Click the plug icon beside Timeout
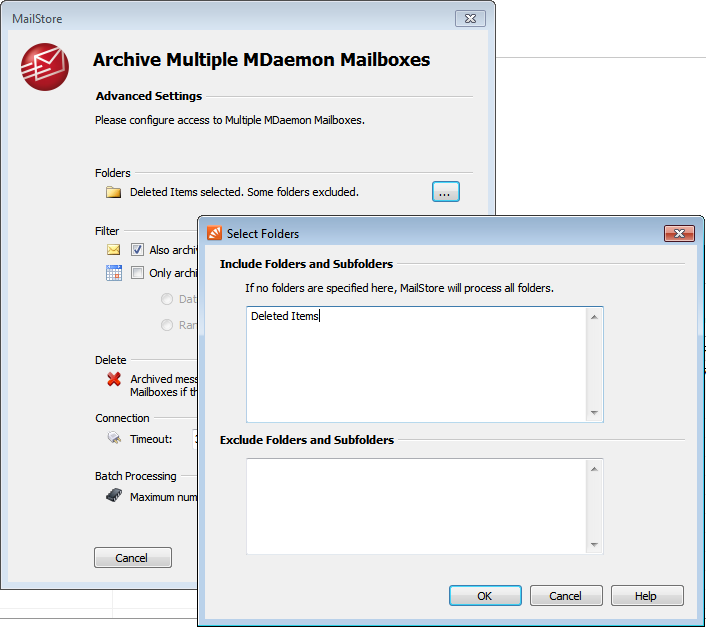This screenshot has width=706, height=628. (114, 438)
